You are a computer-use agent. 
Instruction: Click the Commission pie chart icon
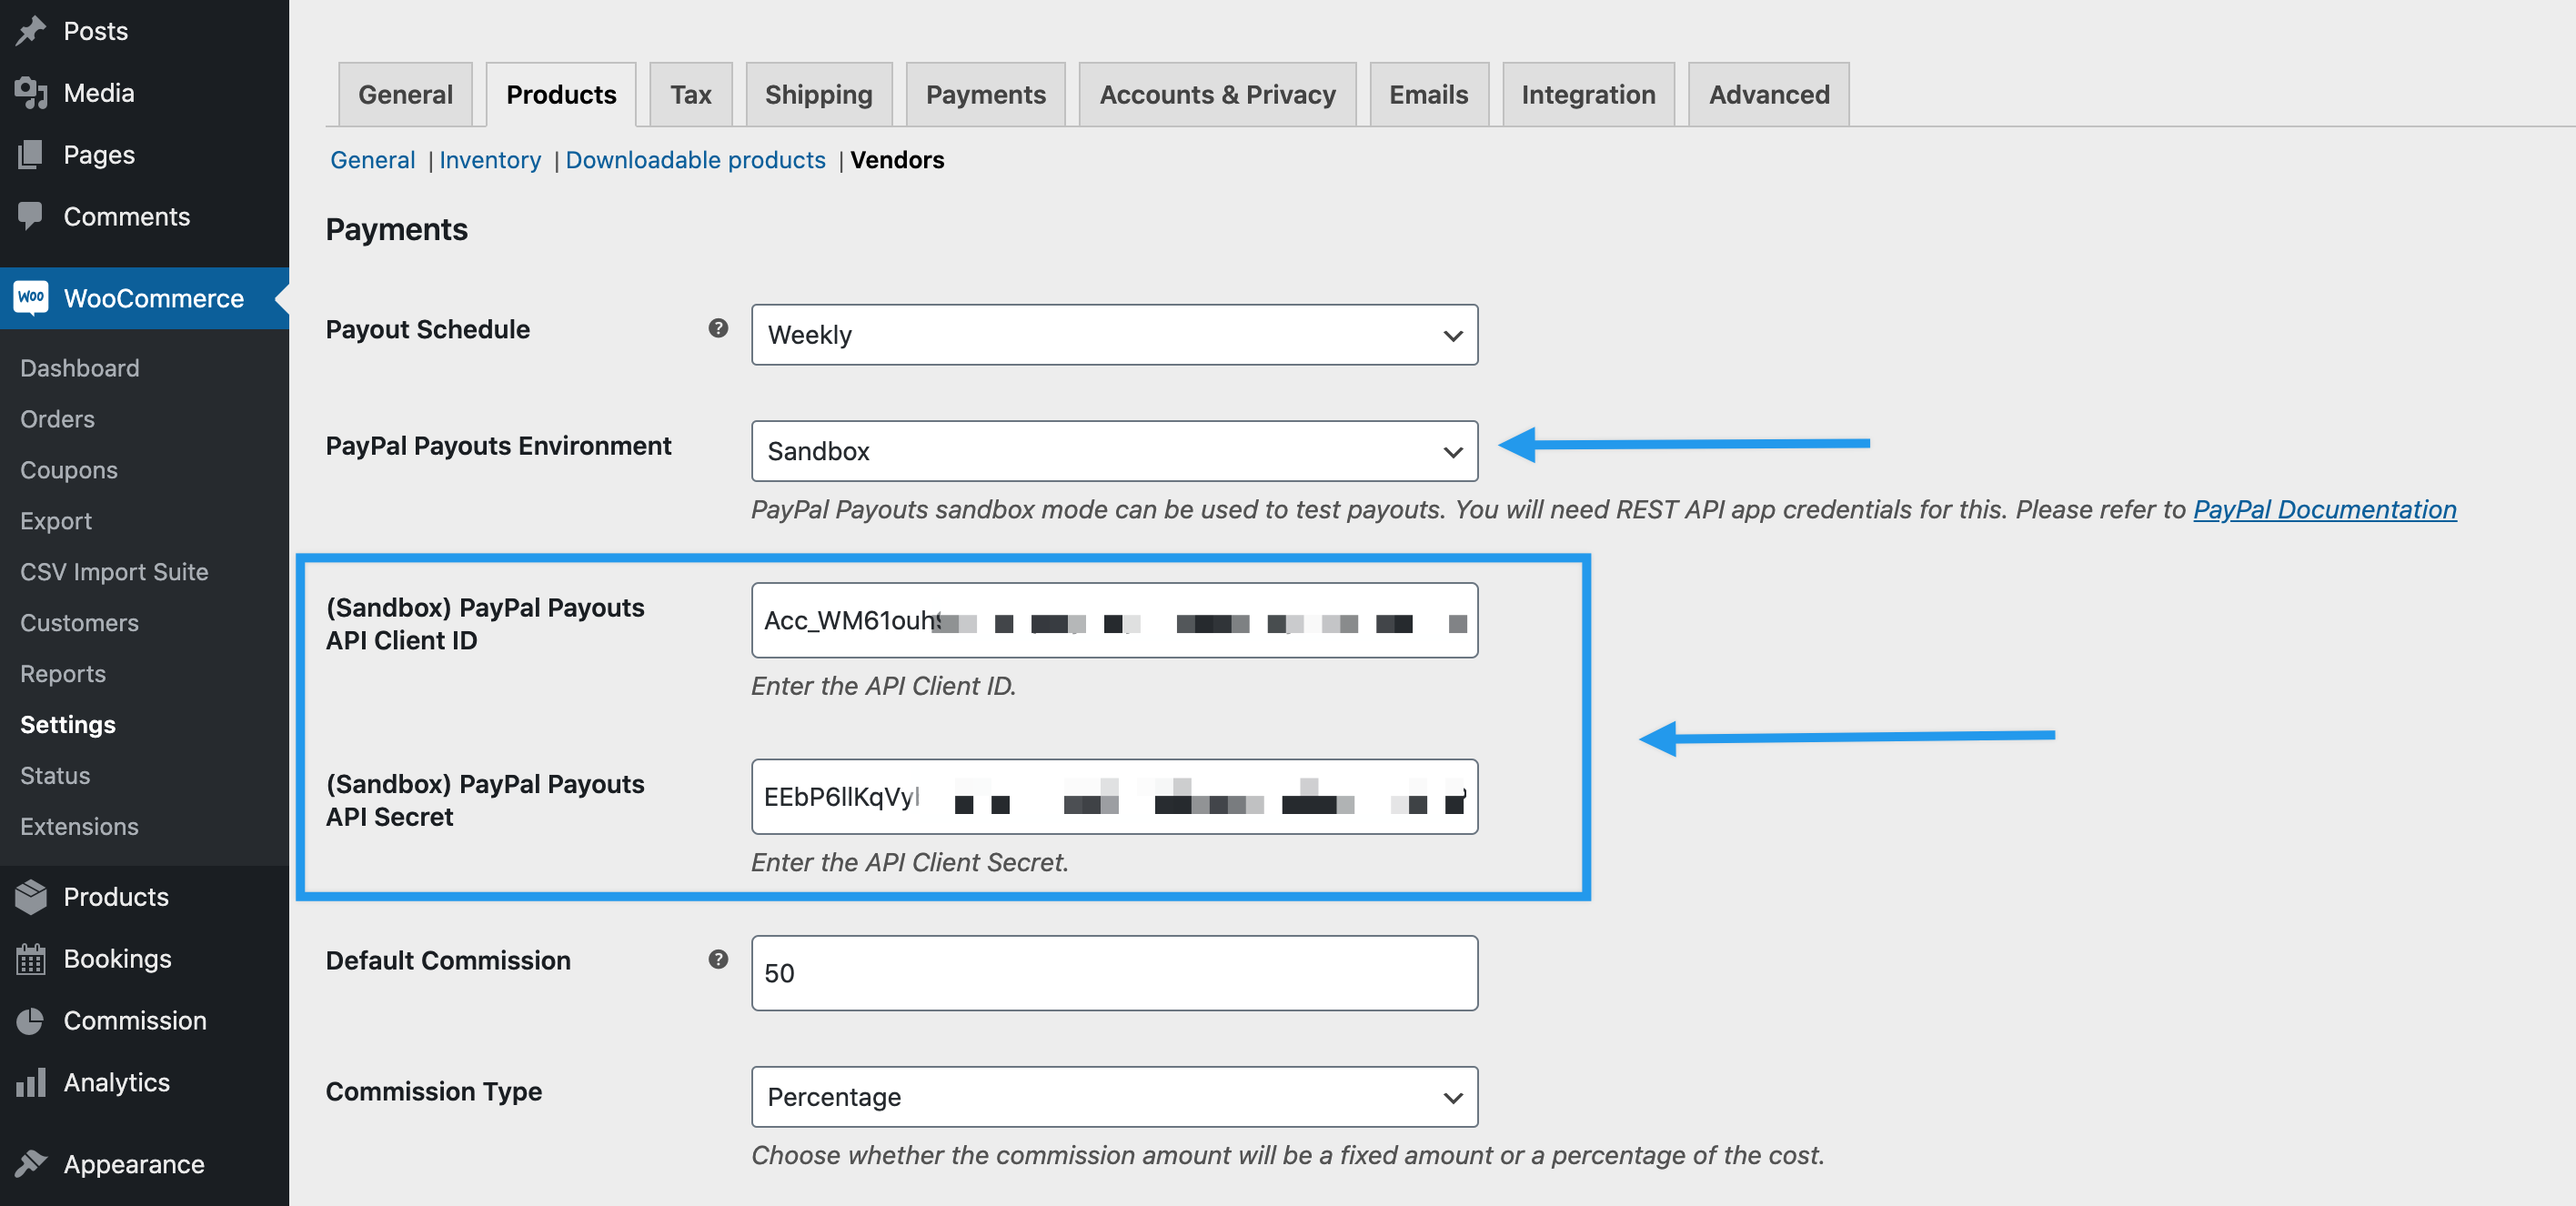pyautogui.click(x=31, y=1020)
